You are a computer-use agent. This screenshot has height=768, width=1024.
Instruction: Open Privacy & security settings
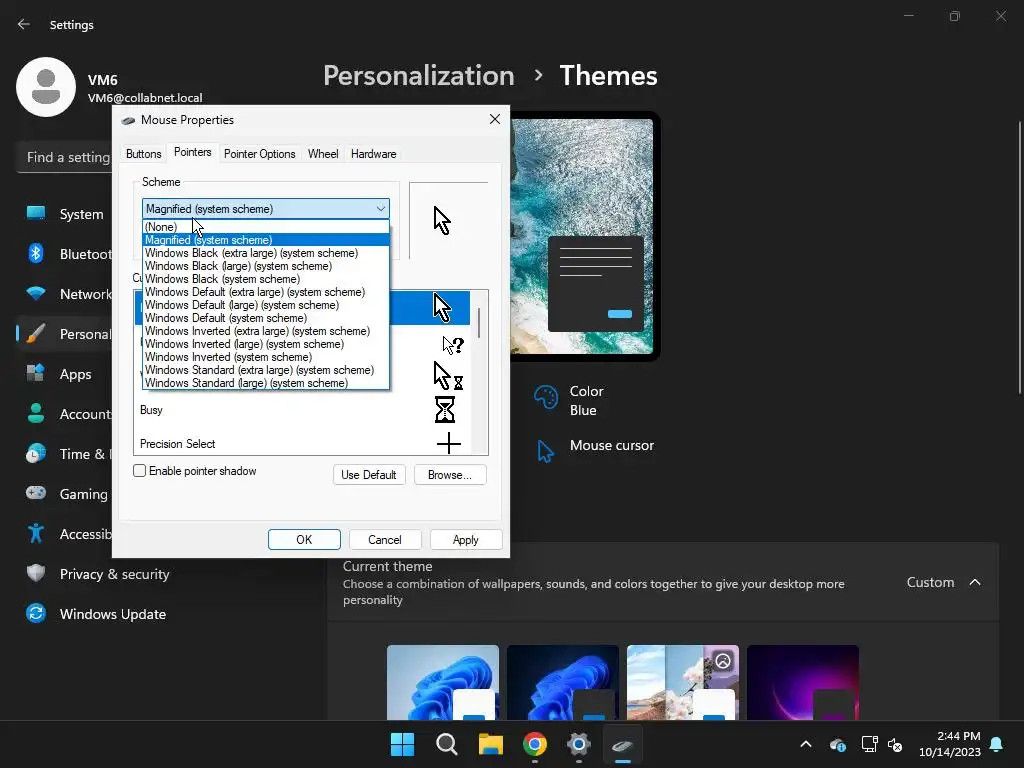pyautogui.click(x=98, y=574)
